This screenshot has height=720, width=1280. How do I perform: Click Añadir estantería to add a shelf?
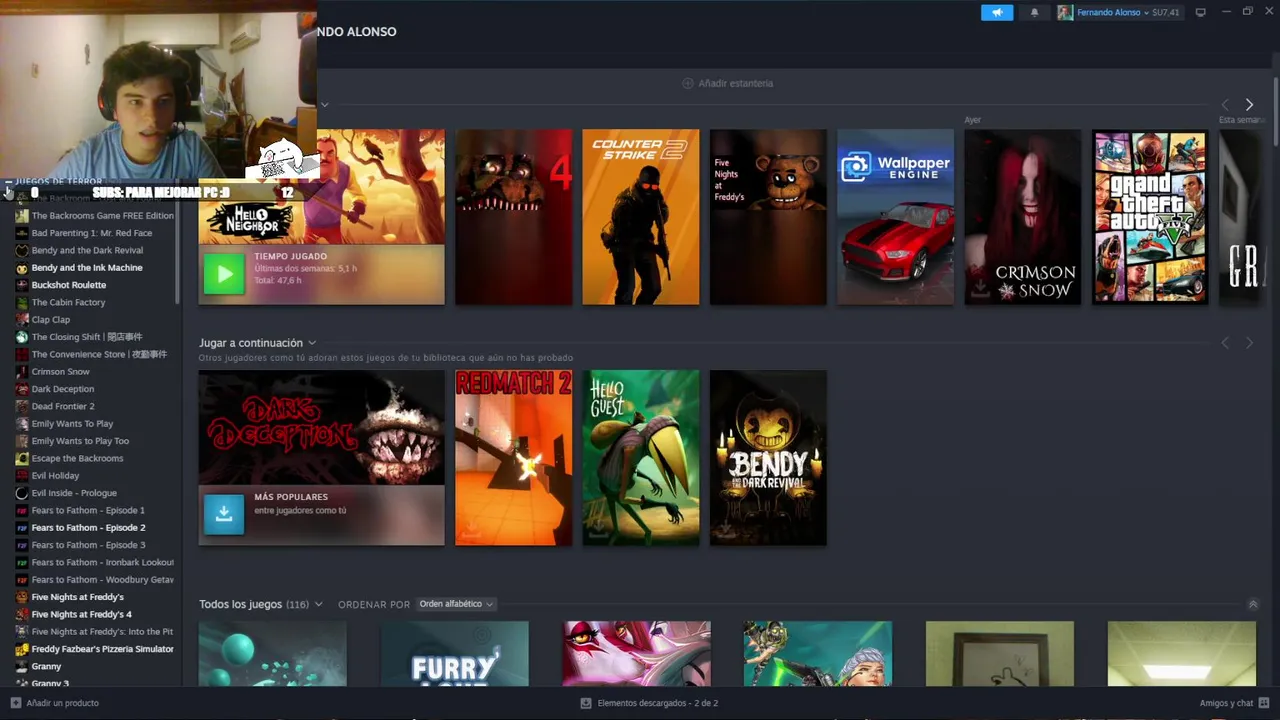tap(727, 83)
